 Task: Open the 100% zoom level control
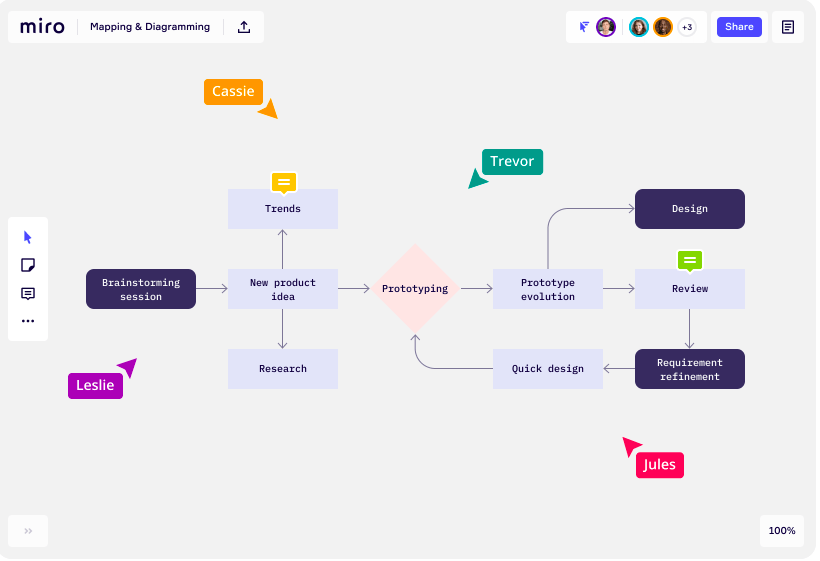coord(784,532)
